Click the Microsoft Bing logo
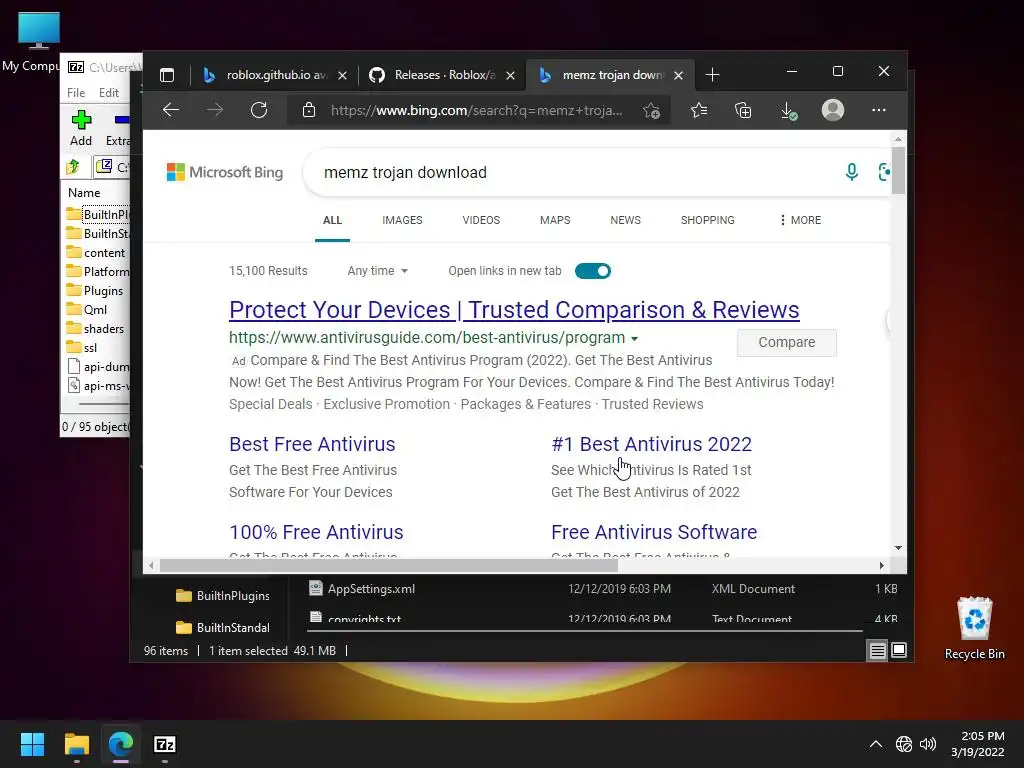 [x=225, y=172]
